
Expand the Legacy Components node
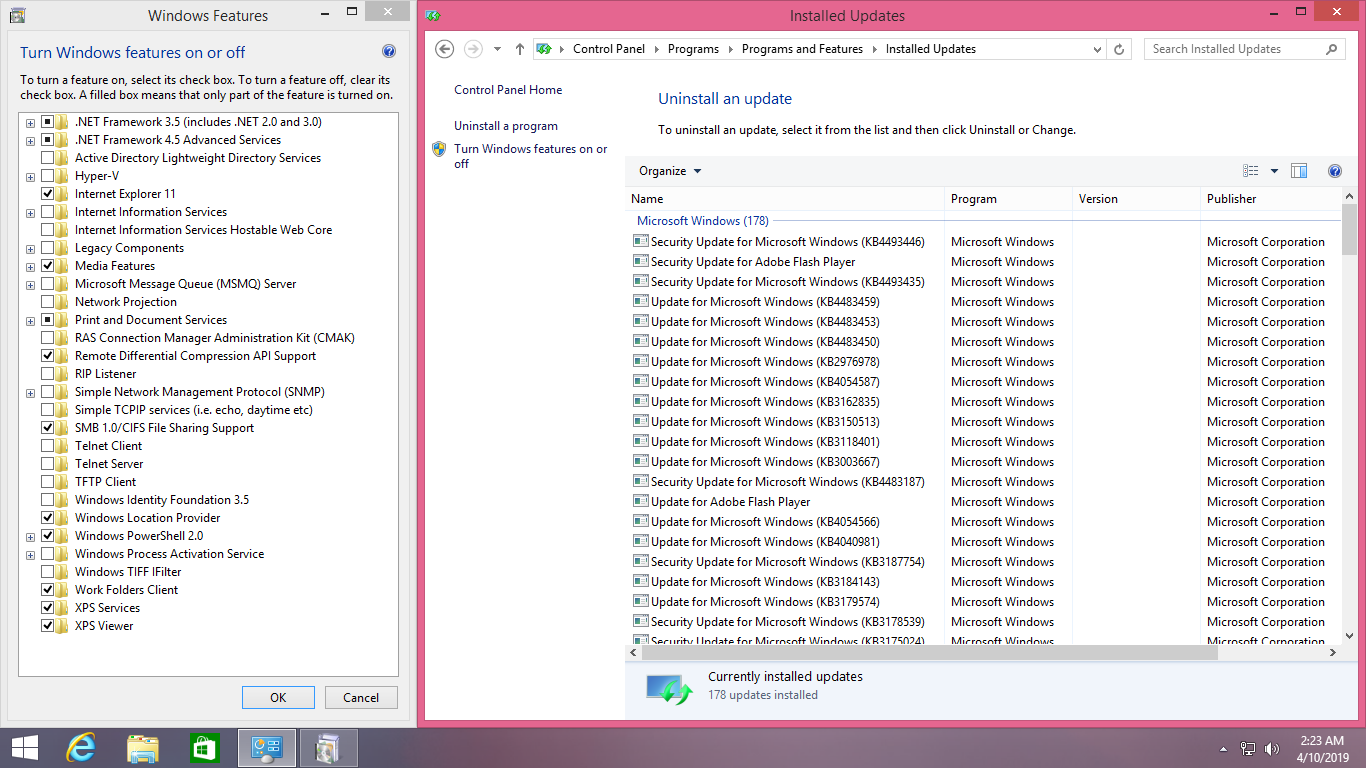(x=31, y=249)
